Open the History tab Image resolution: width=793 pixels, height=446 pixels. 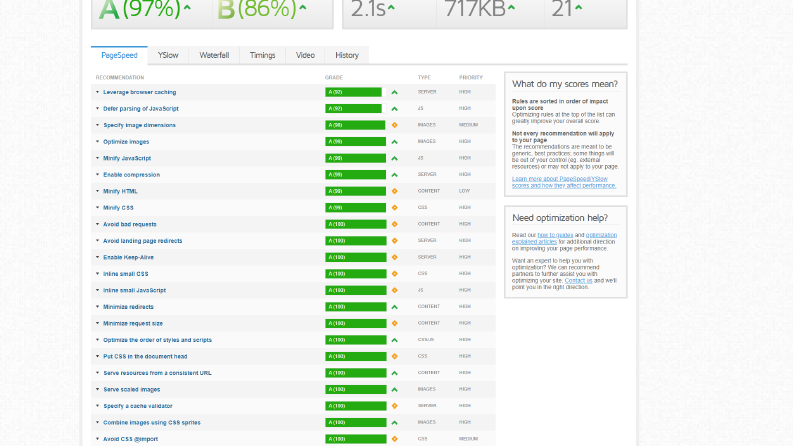click(347, 56)
